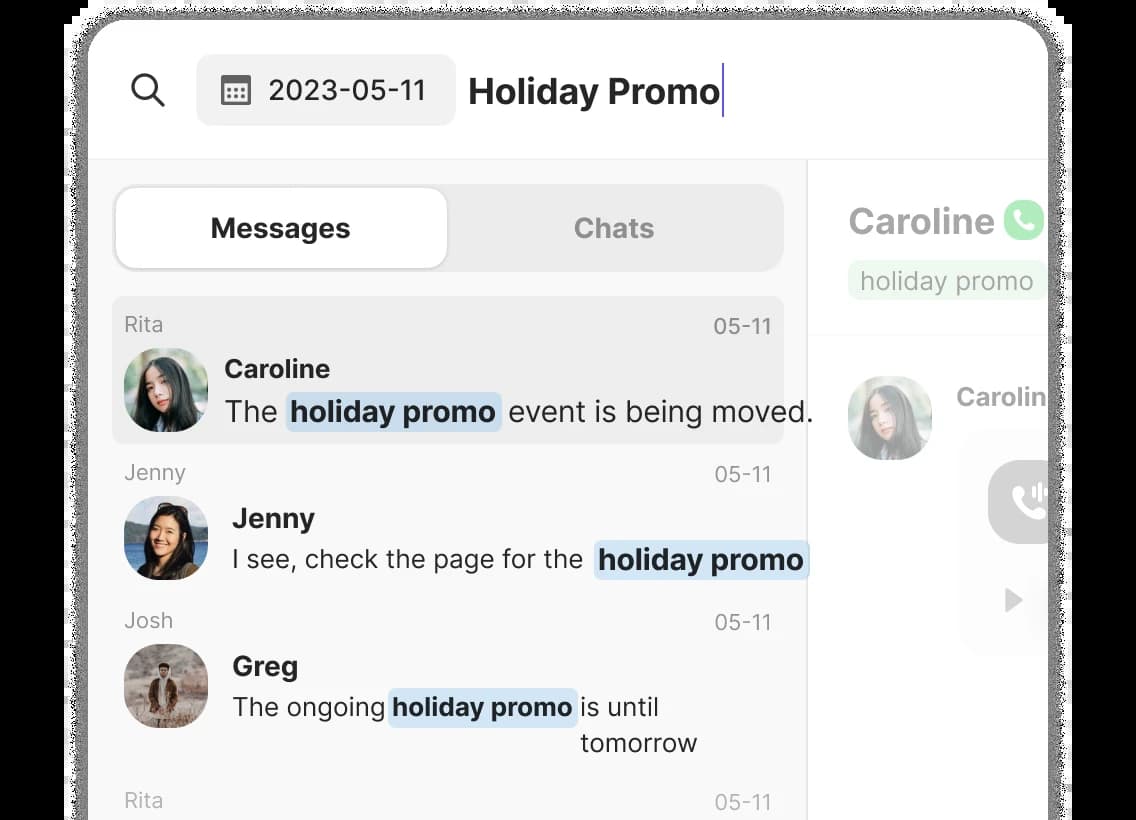Image resolution: width=1136 pixels, height=820 pixels.
Task: Open message 'holiday promo event is being moved'
Action: (x=518, y=412)
